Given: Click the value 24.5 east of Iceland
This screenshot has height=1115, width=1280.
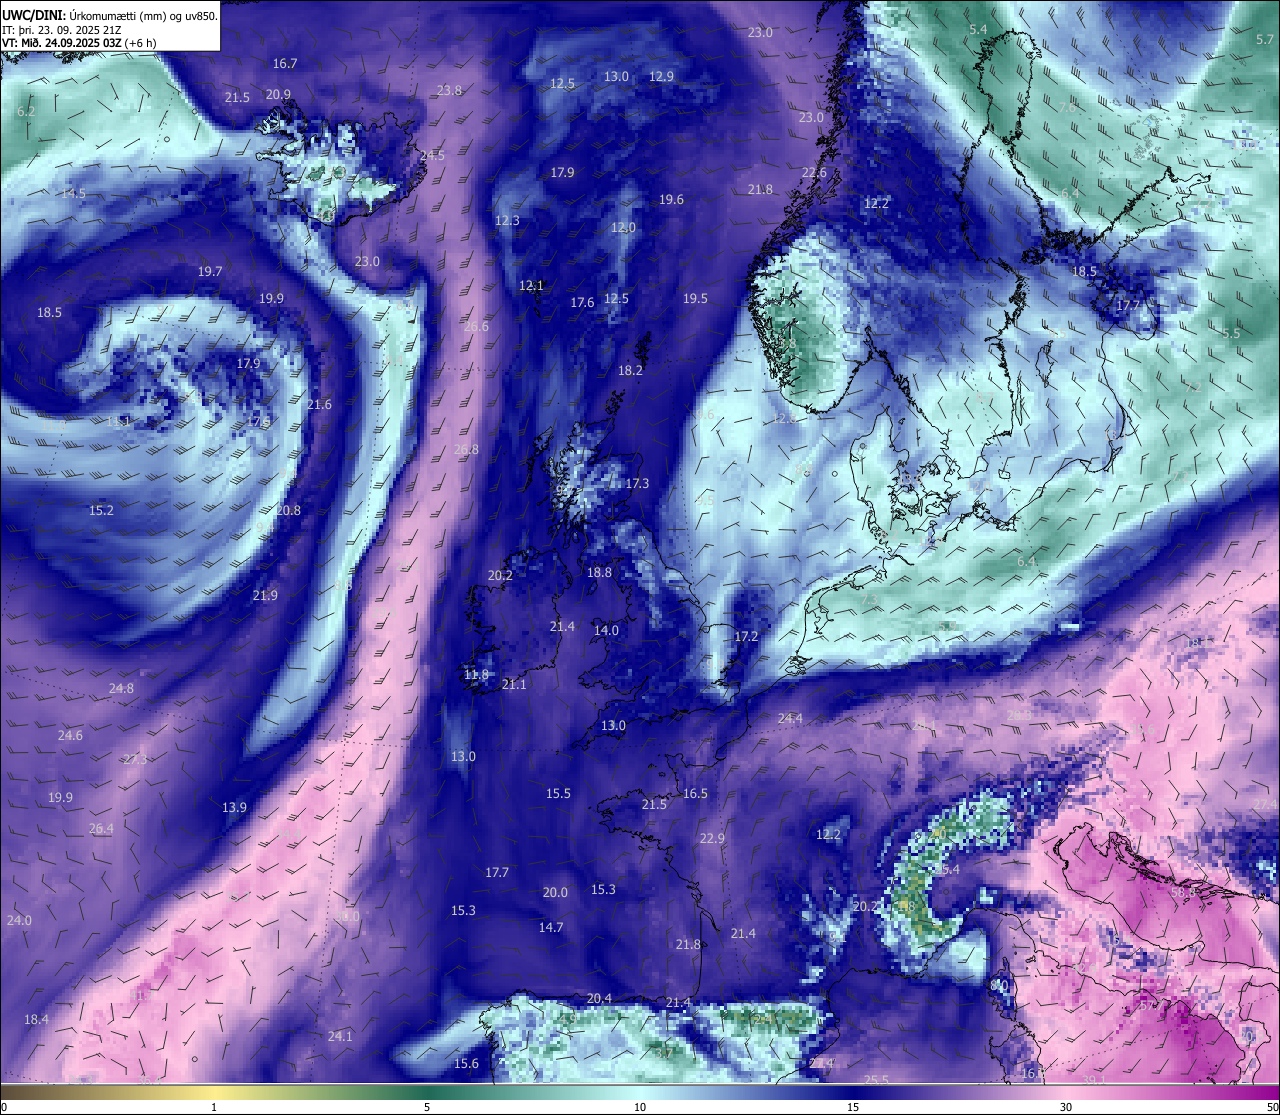Looking at the screenshot, I should coord(432,156).
